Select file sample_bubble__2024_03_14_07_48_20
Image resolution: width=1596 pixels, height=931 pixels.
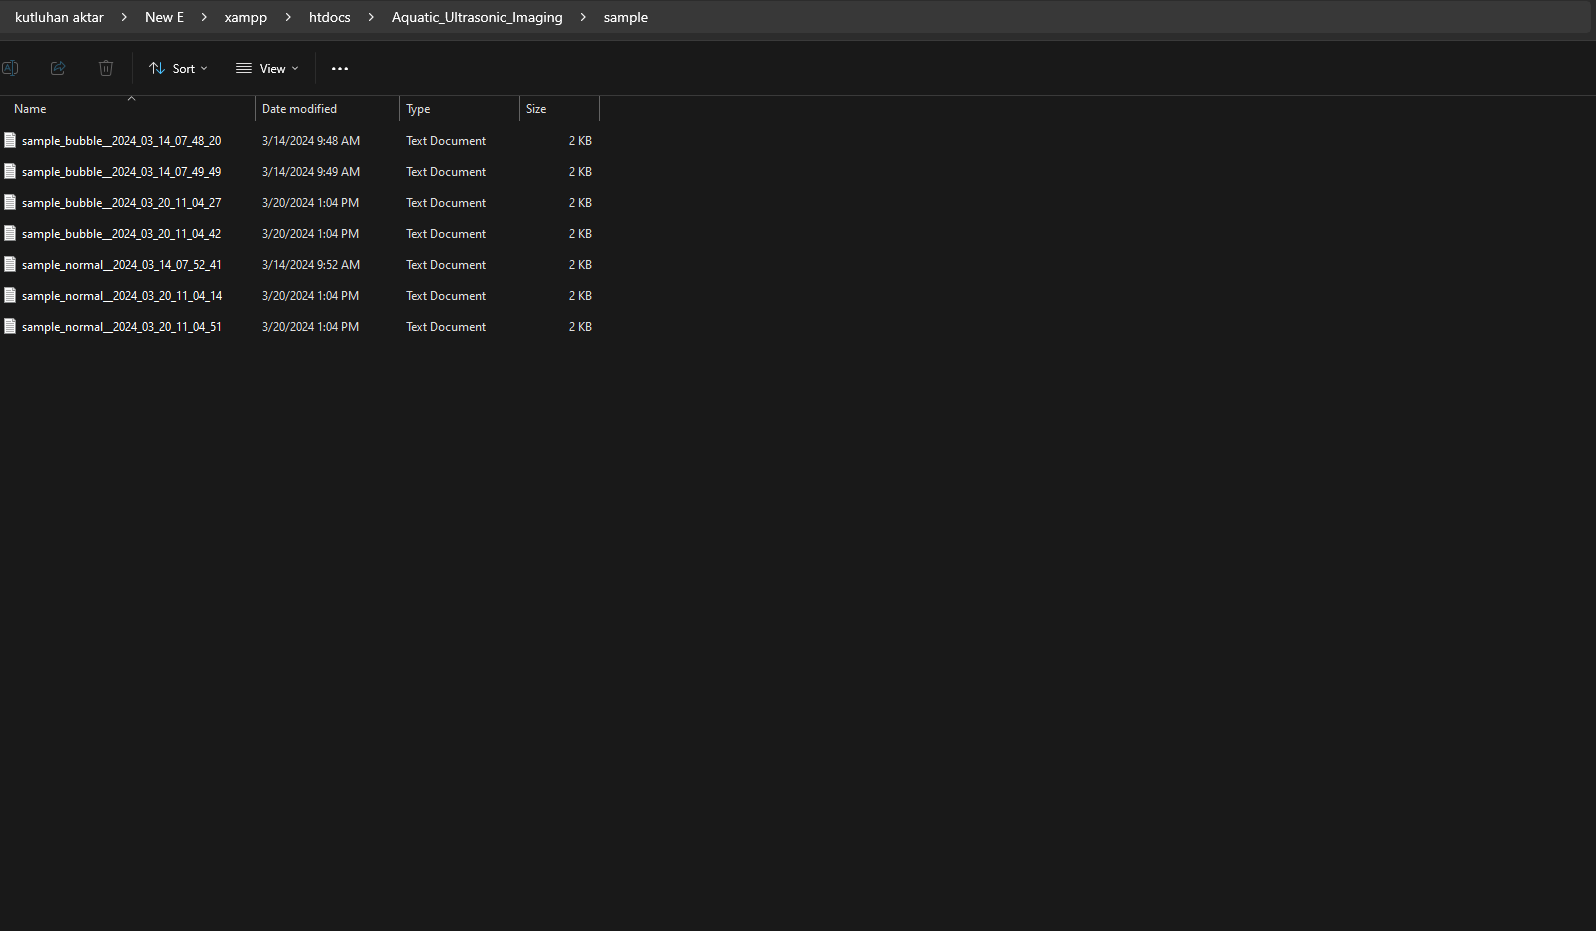click(x=121, y=141)
